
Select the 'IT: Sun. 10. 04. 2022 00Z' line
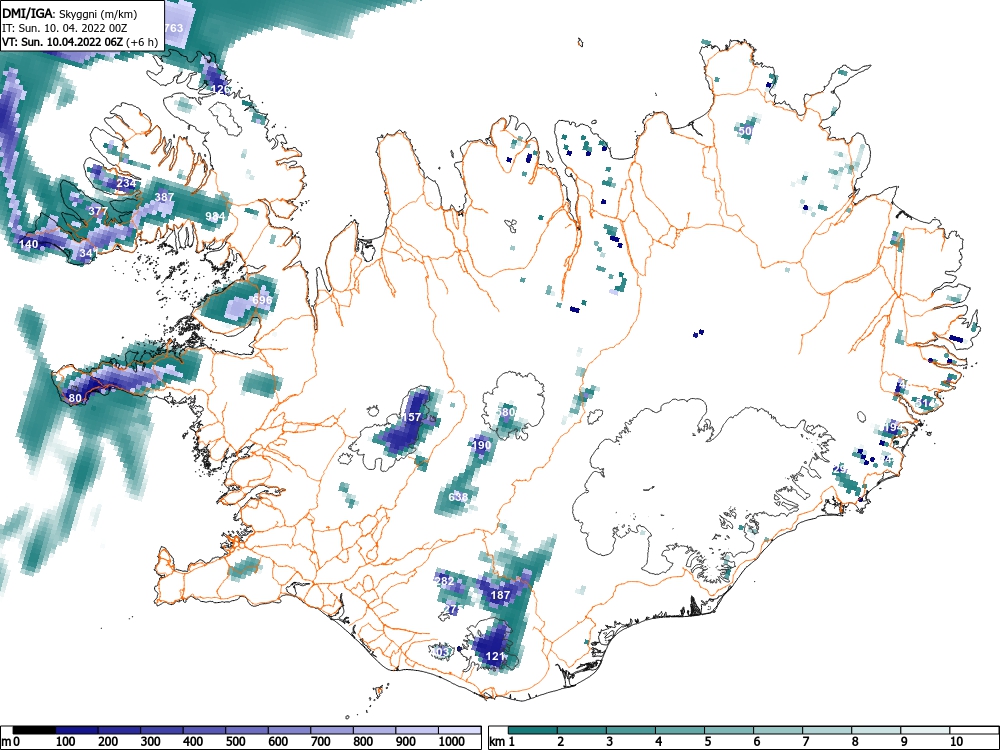coord(64,28)
